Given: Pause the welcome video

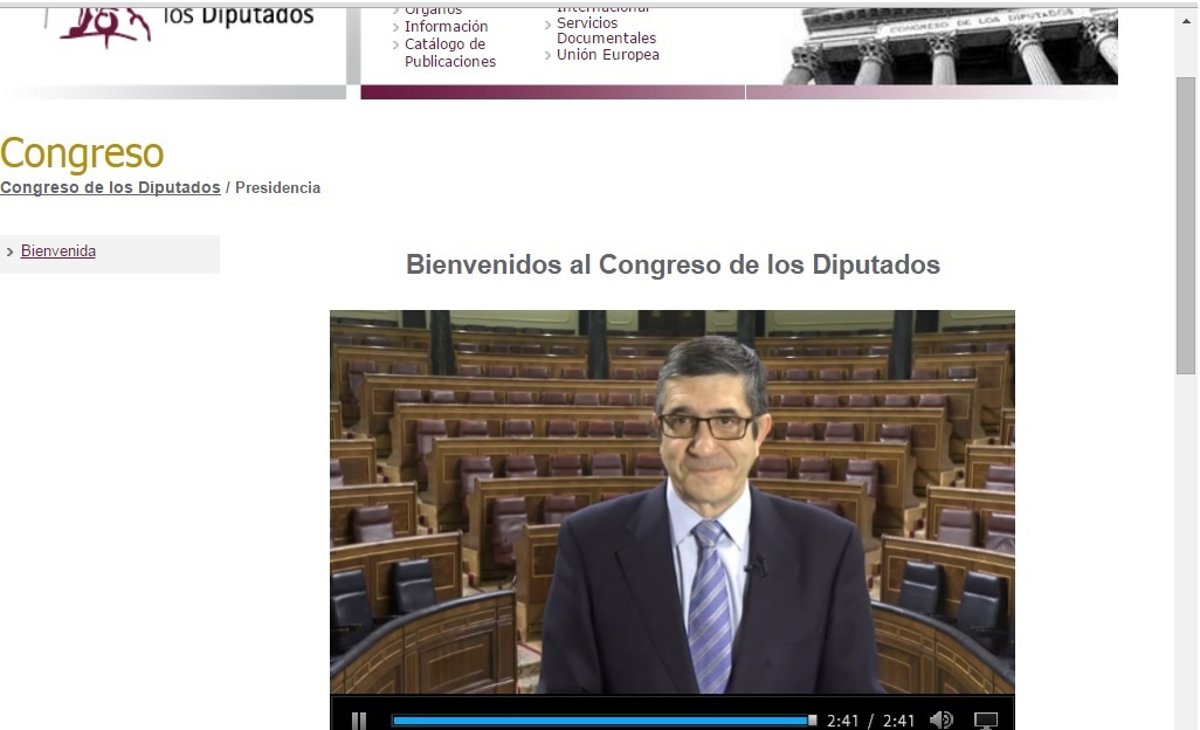Looking at the screenshot, I should (358, 720).
